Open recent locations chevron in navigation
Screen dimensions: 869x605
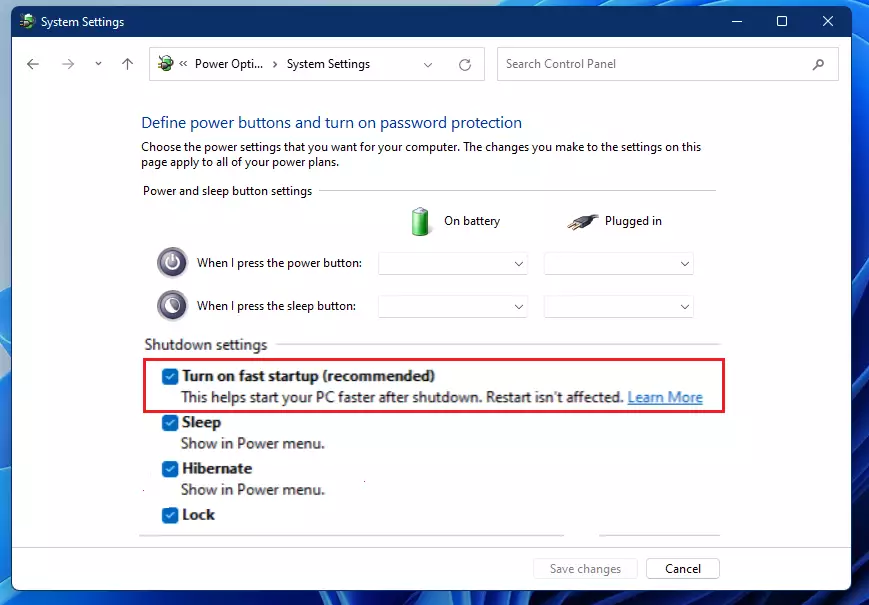98,64
